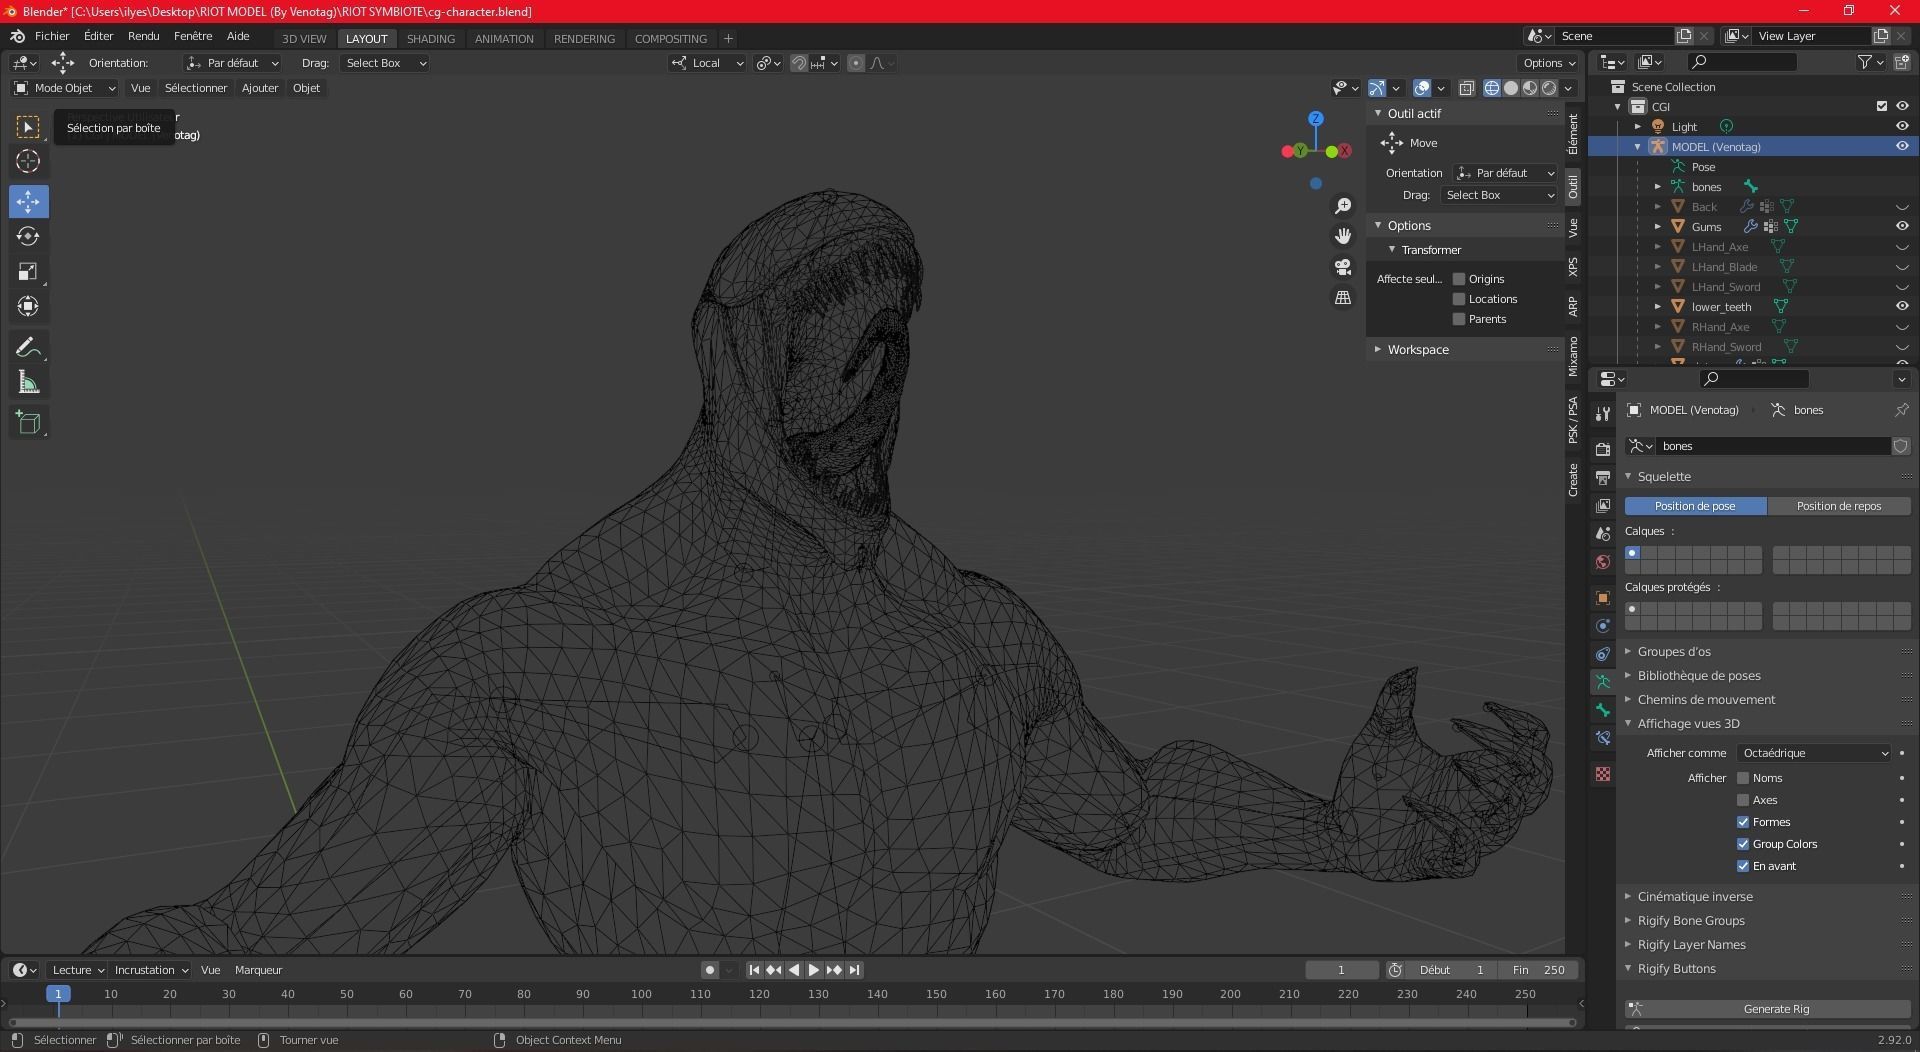The width and height of the screenshot is (1920, 1052).
Task: Select the Annotate pencil tool
Action: (x=28, y=347)
